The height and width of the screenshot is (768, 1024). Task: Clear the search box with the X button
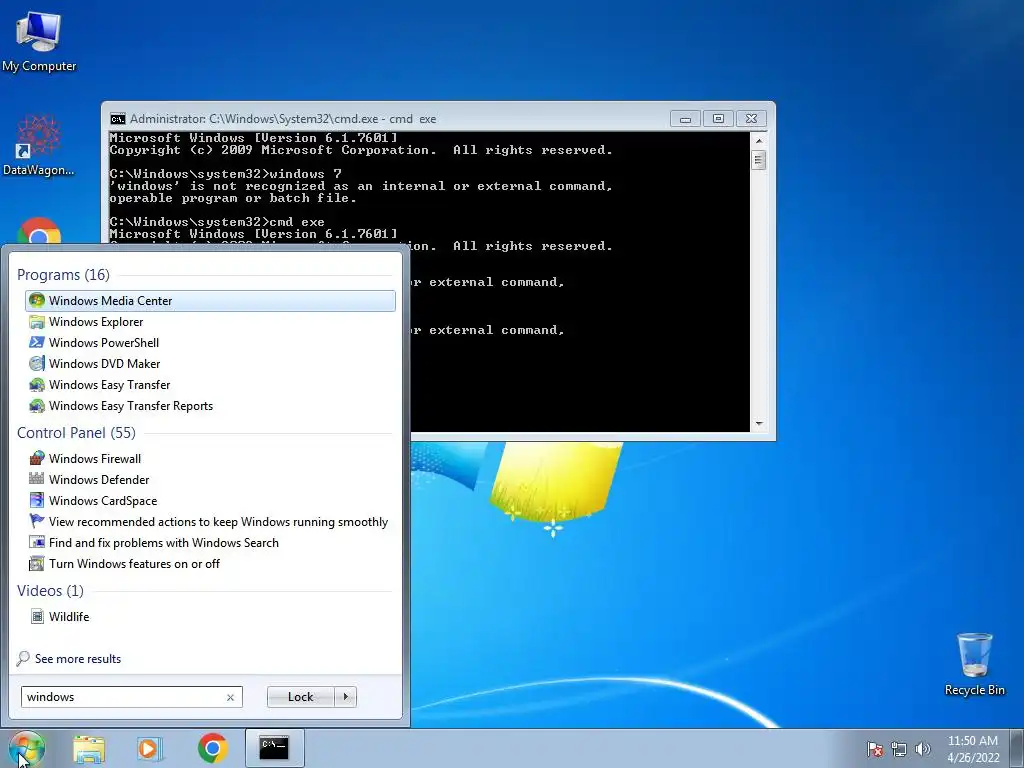click(x=231, y=697)
